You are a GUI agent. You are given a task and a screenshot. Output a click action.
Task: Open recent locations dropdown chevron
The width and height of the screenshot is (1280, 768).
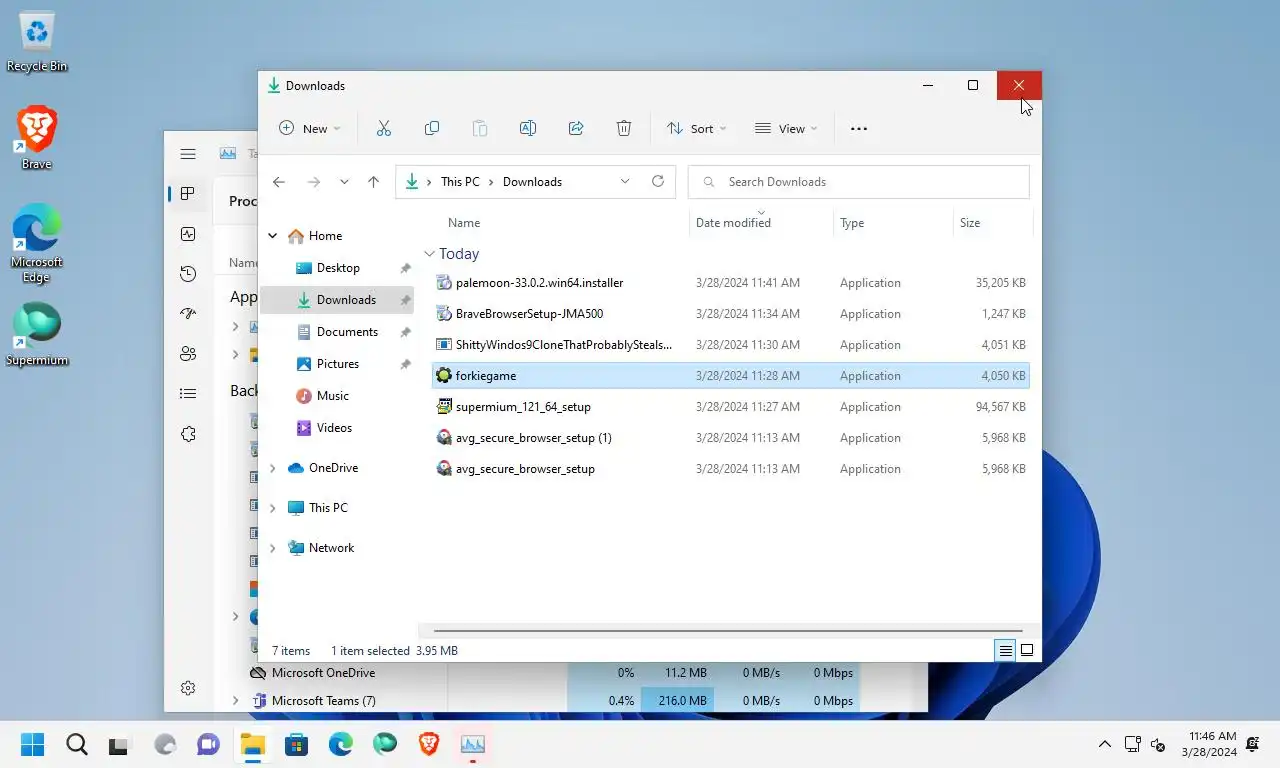click(x=344, y=182)
